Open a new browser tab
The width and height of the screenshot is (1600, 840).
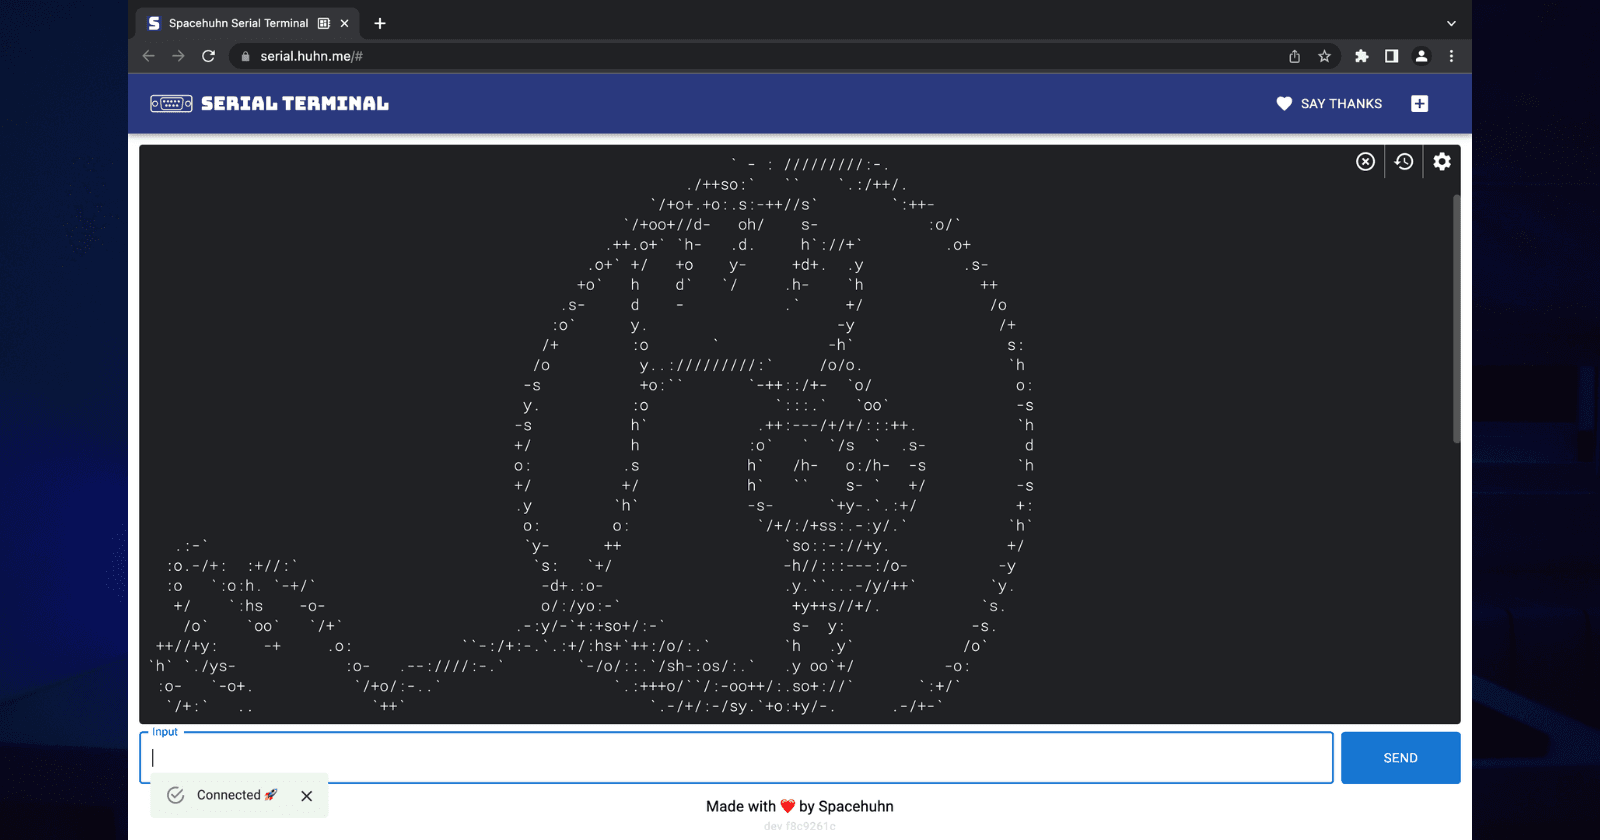tap(380, 23)
